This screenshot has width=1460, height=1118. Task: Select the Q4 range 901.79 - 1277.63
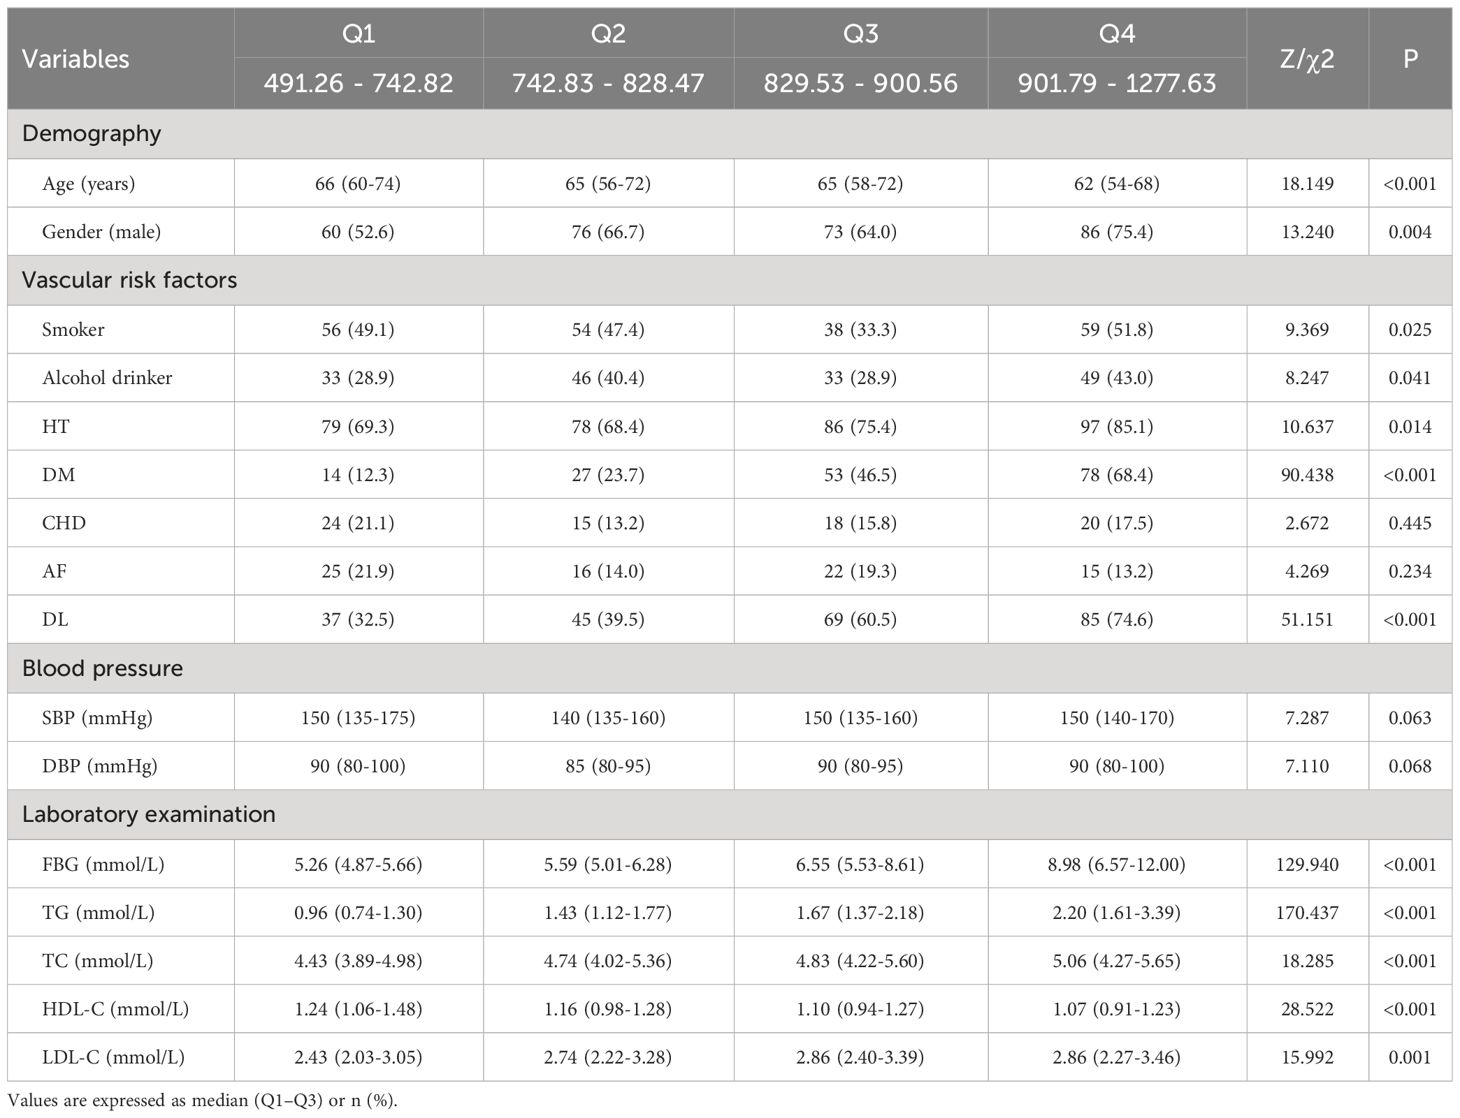click(1117, 83)
